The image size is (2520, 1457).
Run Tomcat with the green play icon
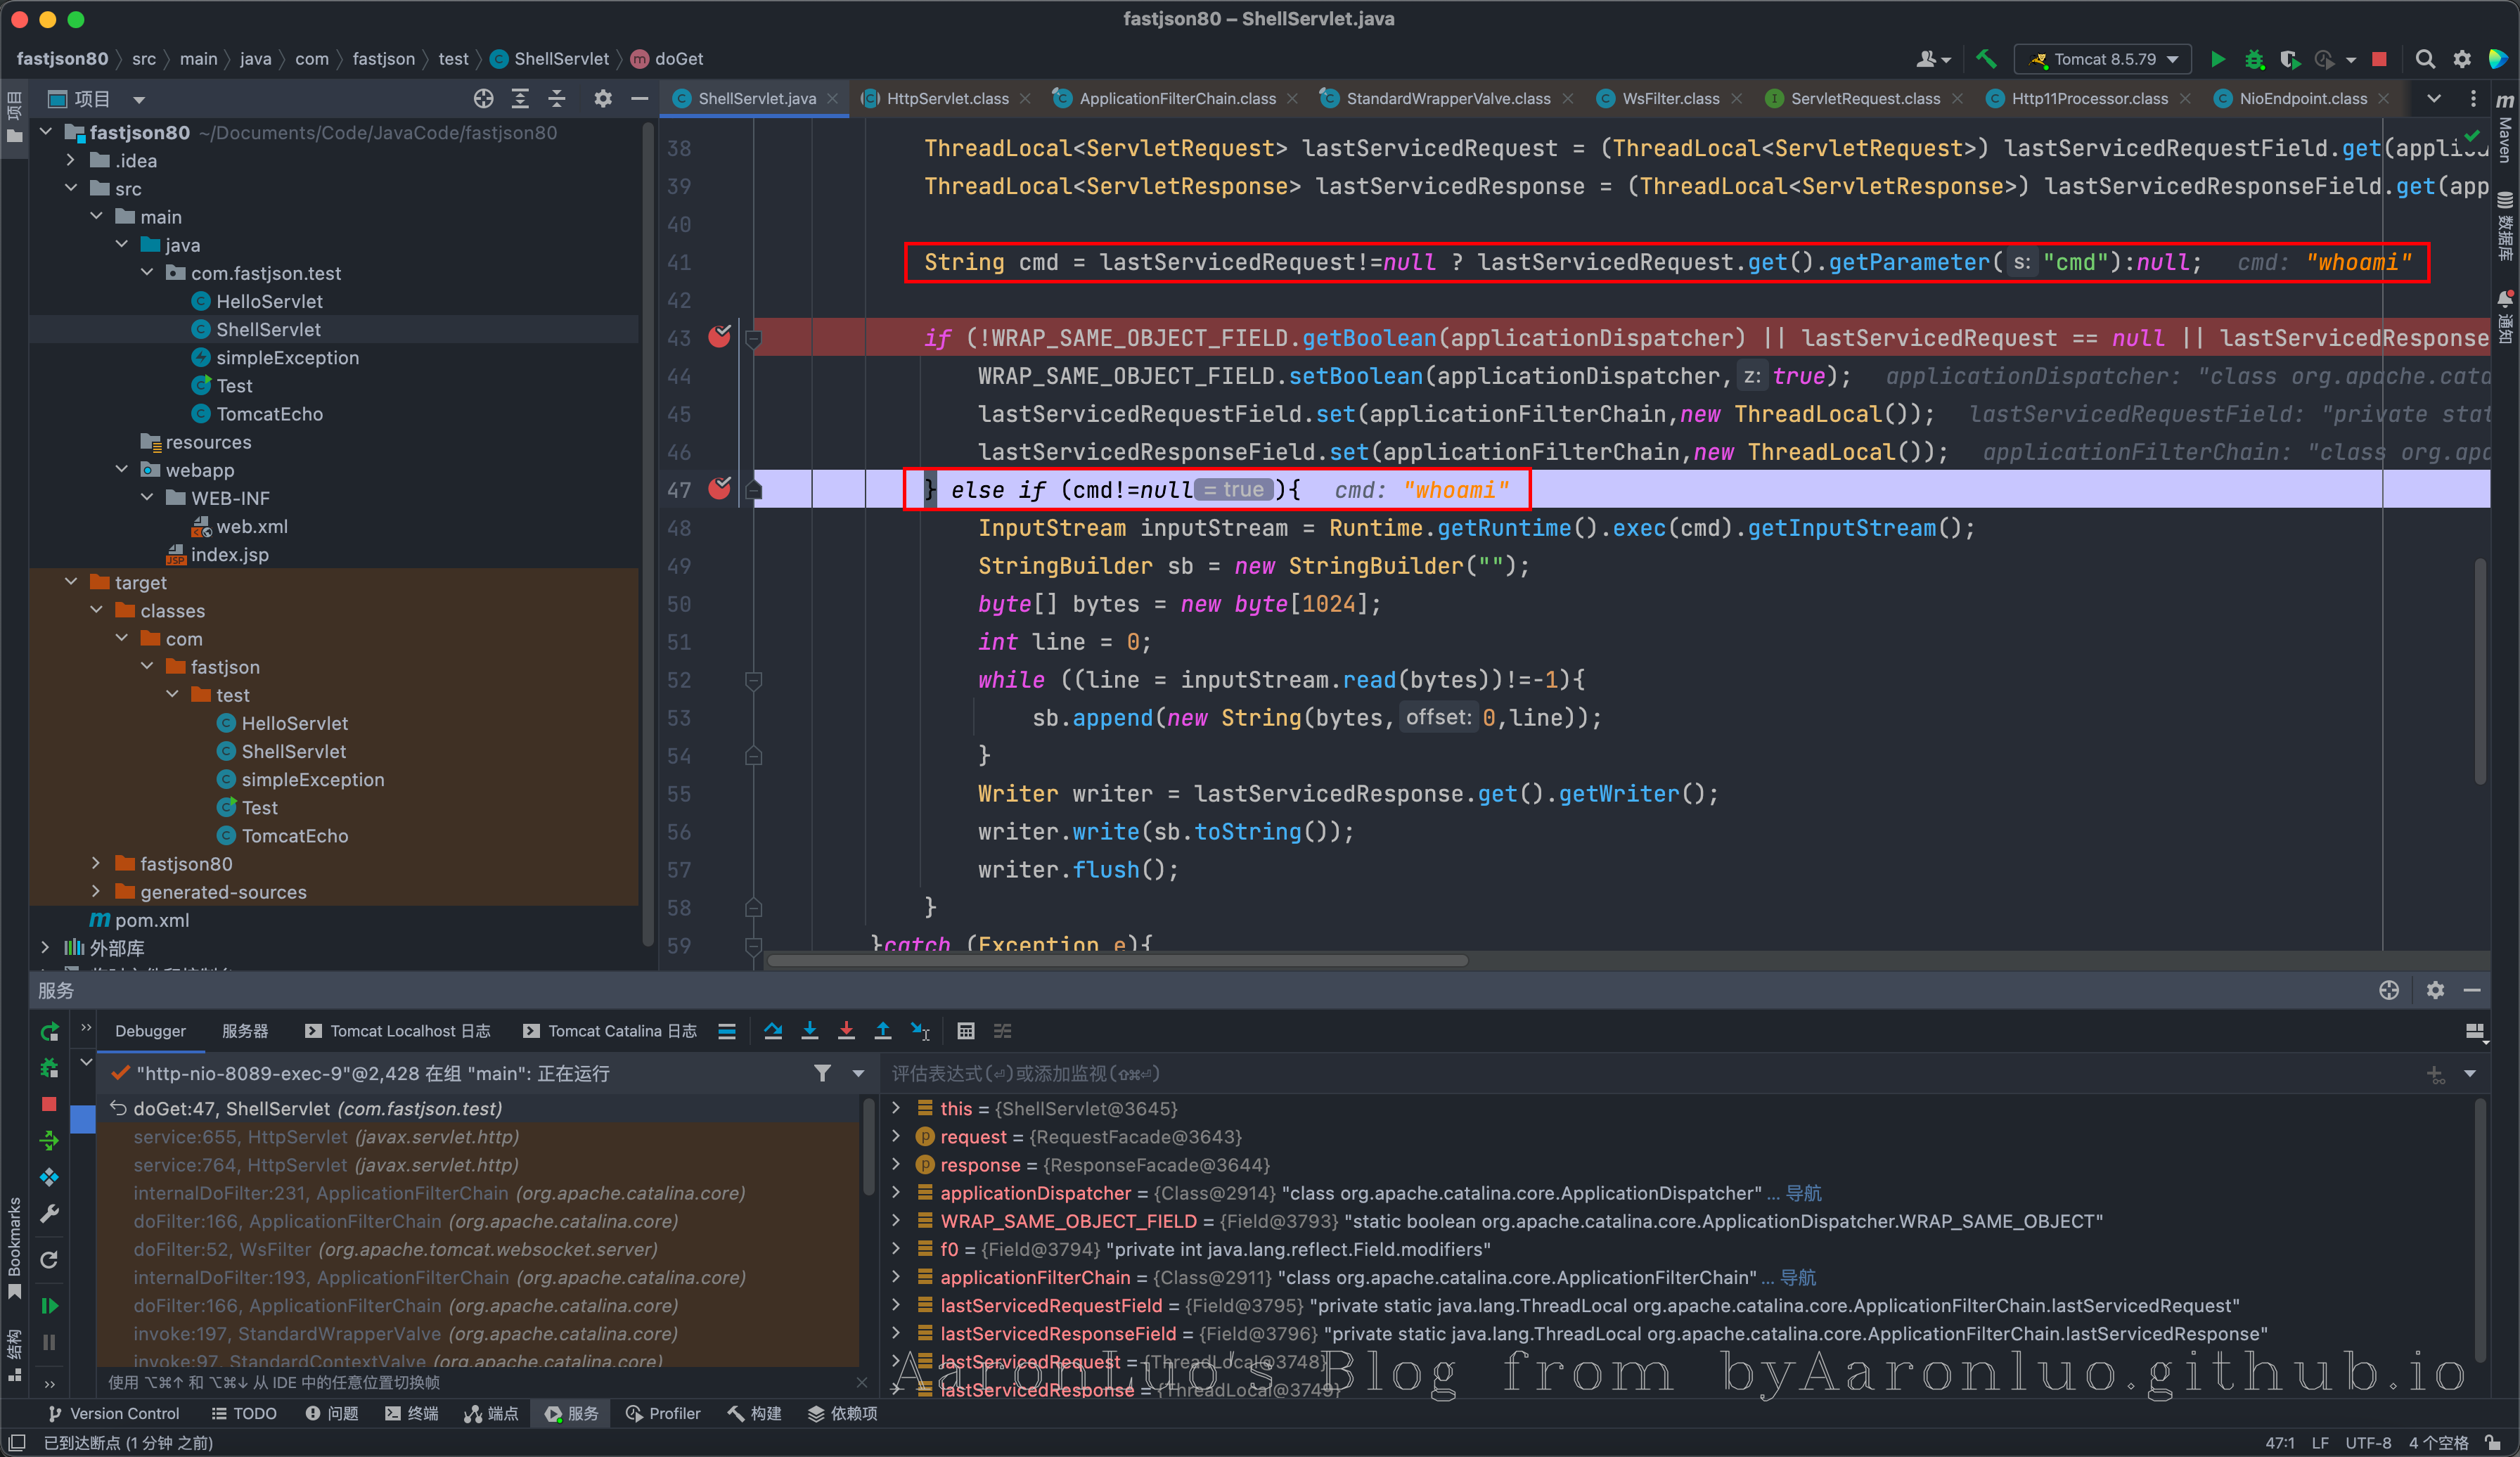click(x=2217, y=59)
